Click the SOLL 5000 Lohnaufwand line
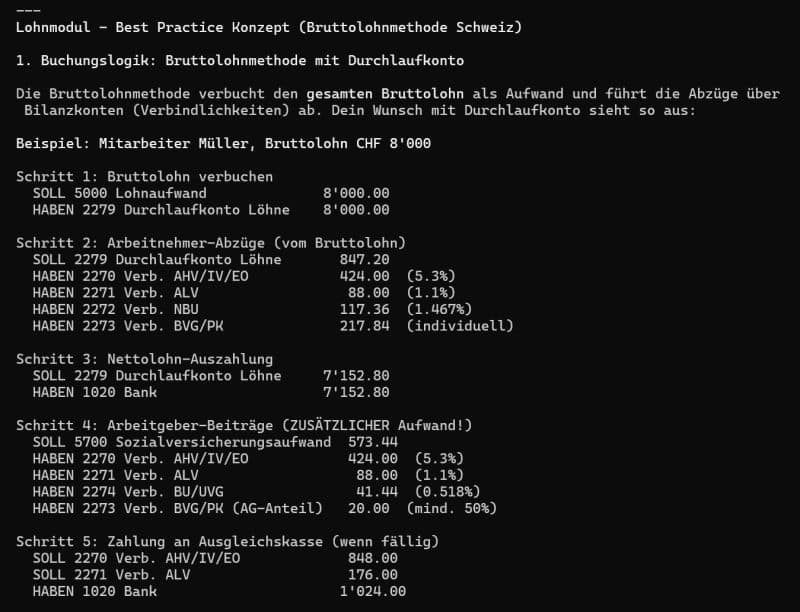The image size is (800, 612). 211,193
